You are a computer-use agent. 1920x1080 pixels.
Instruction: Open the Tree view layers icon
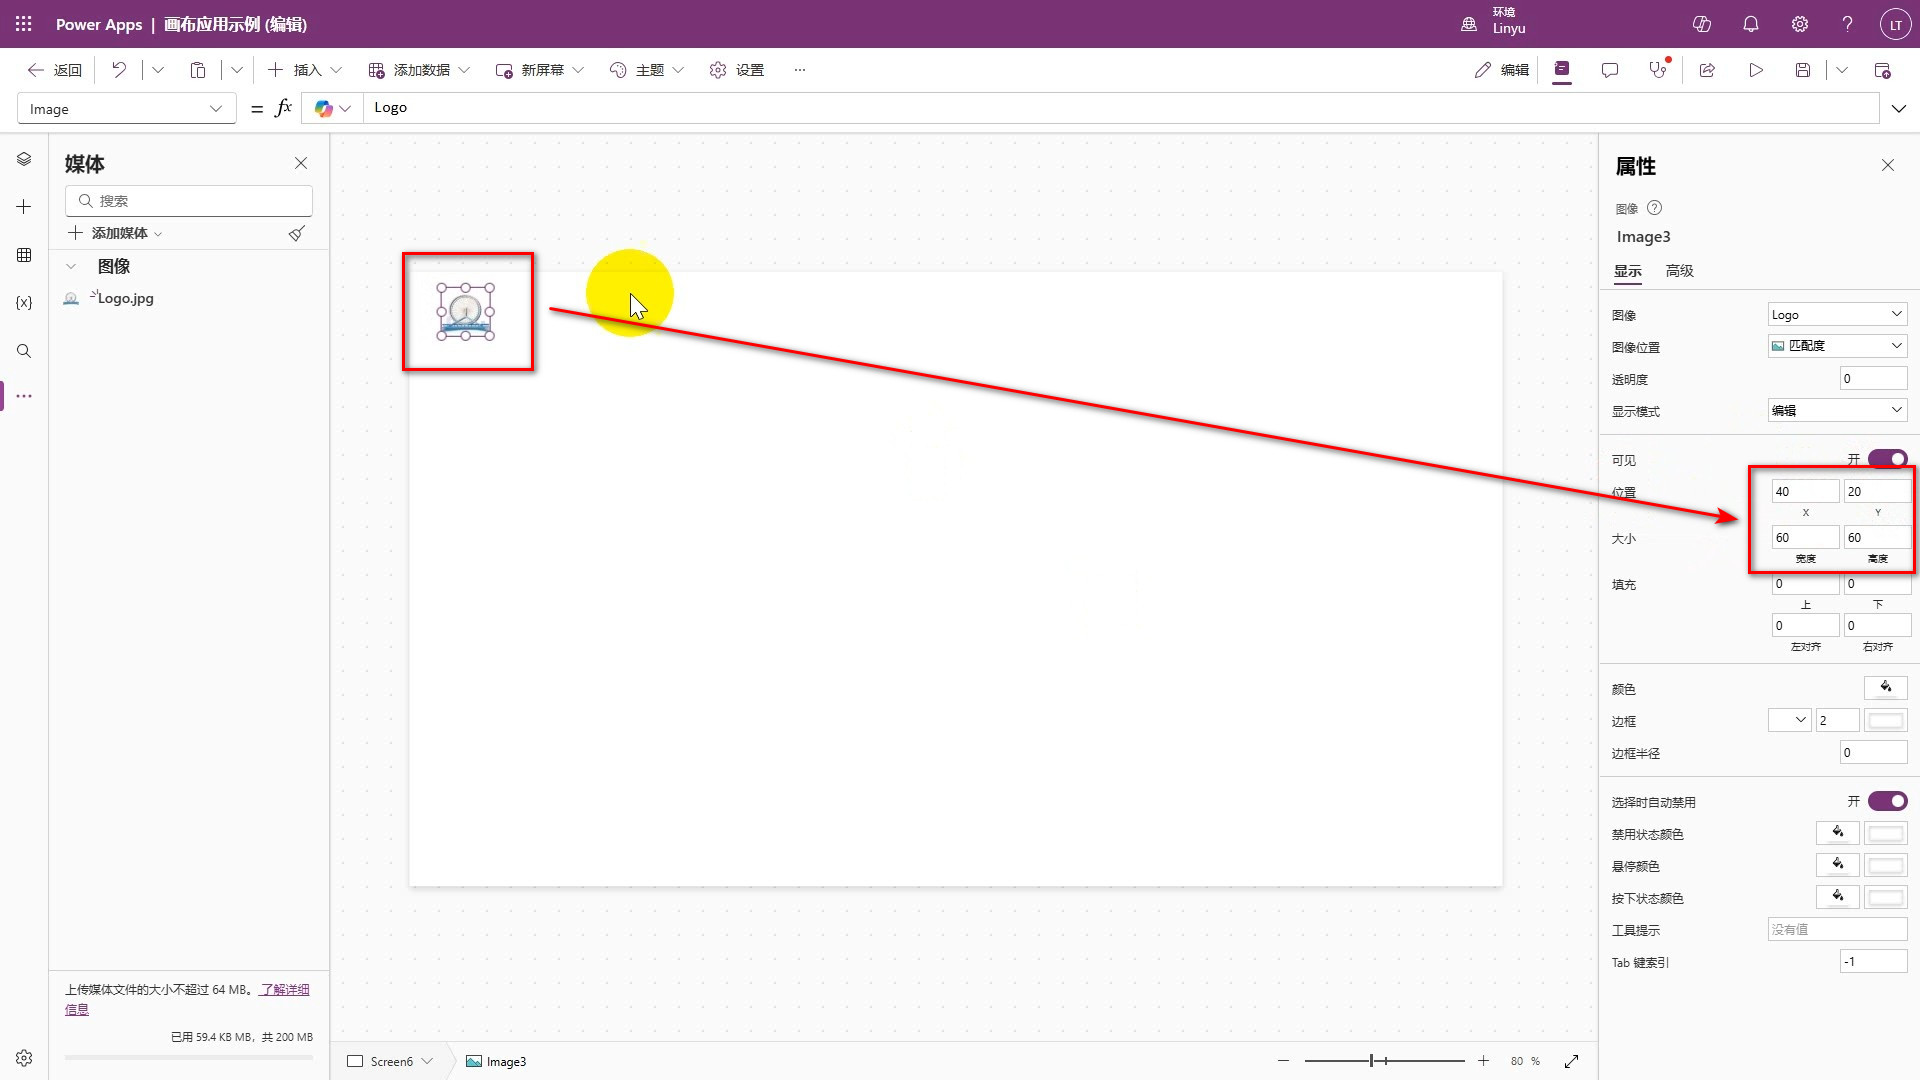24,159
